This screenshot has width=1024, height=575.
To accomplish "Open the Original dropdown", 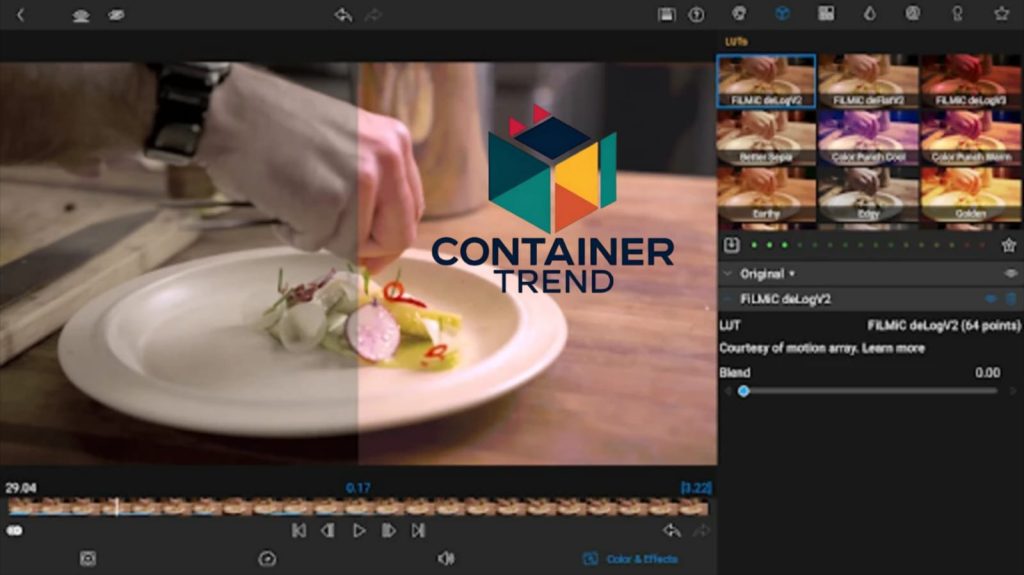I will (x=767, y=274).
